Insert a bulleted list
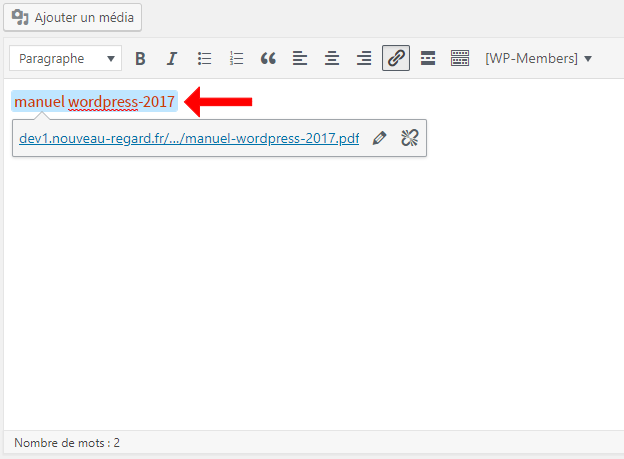Image resolution: width=624 pixels, height=459 pixels. (x=204, y=59)
